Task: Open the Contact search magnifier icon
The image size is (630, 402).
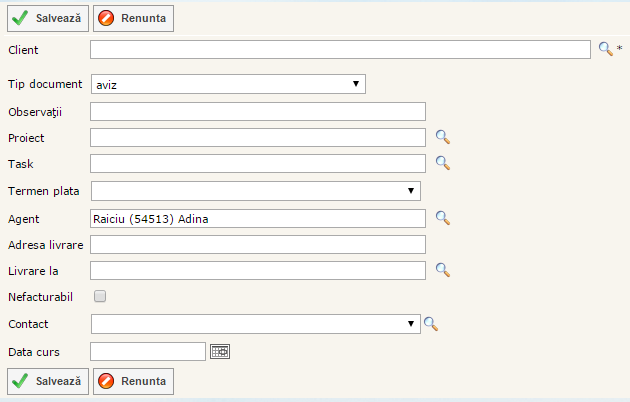Action: click(x=431, y=323)
